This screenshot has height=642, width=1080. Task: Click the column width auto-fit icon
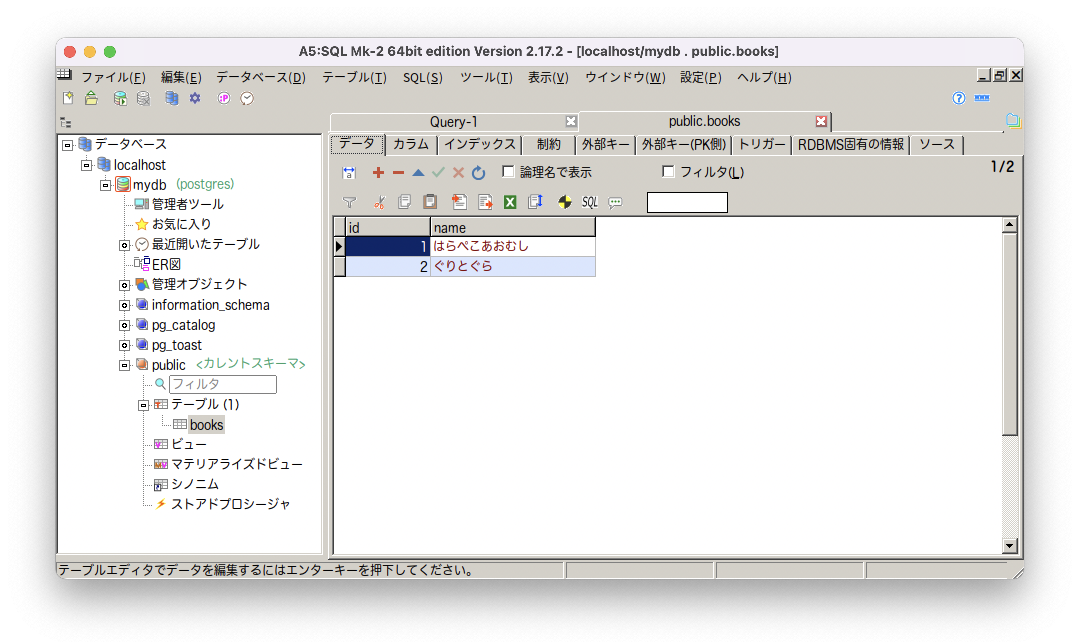[349, 173]
